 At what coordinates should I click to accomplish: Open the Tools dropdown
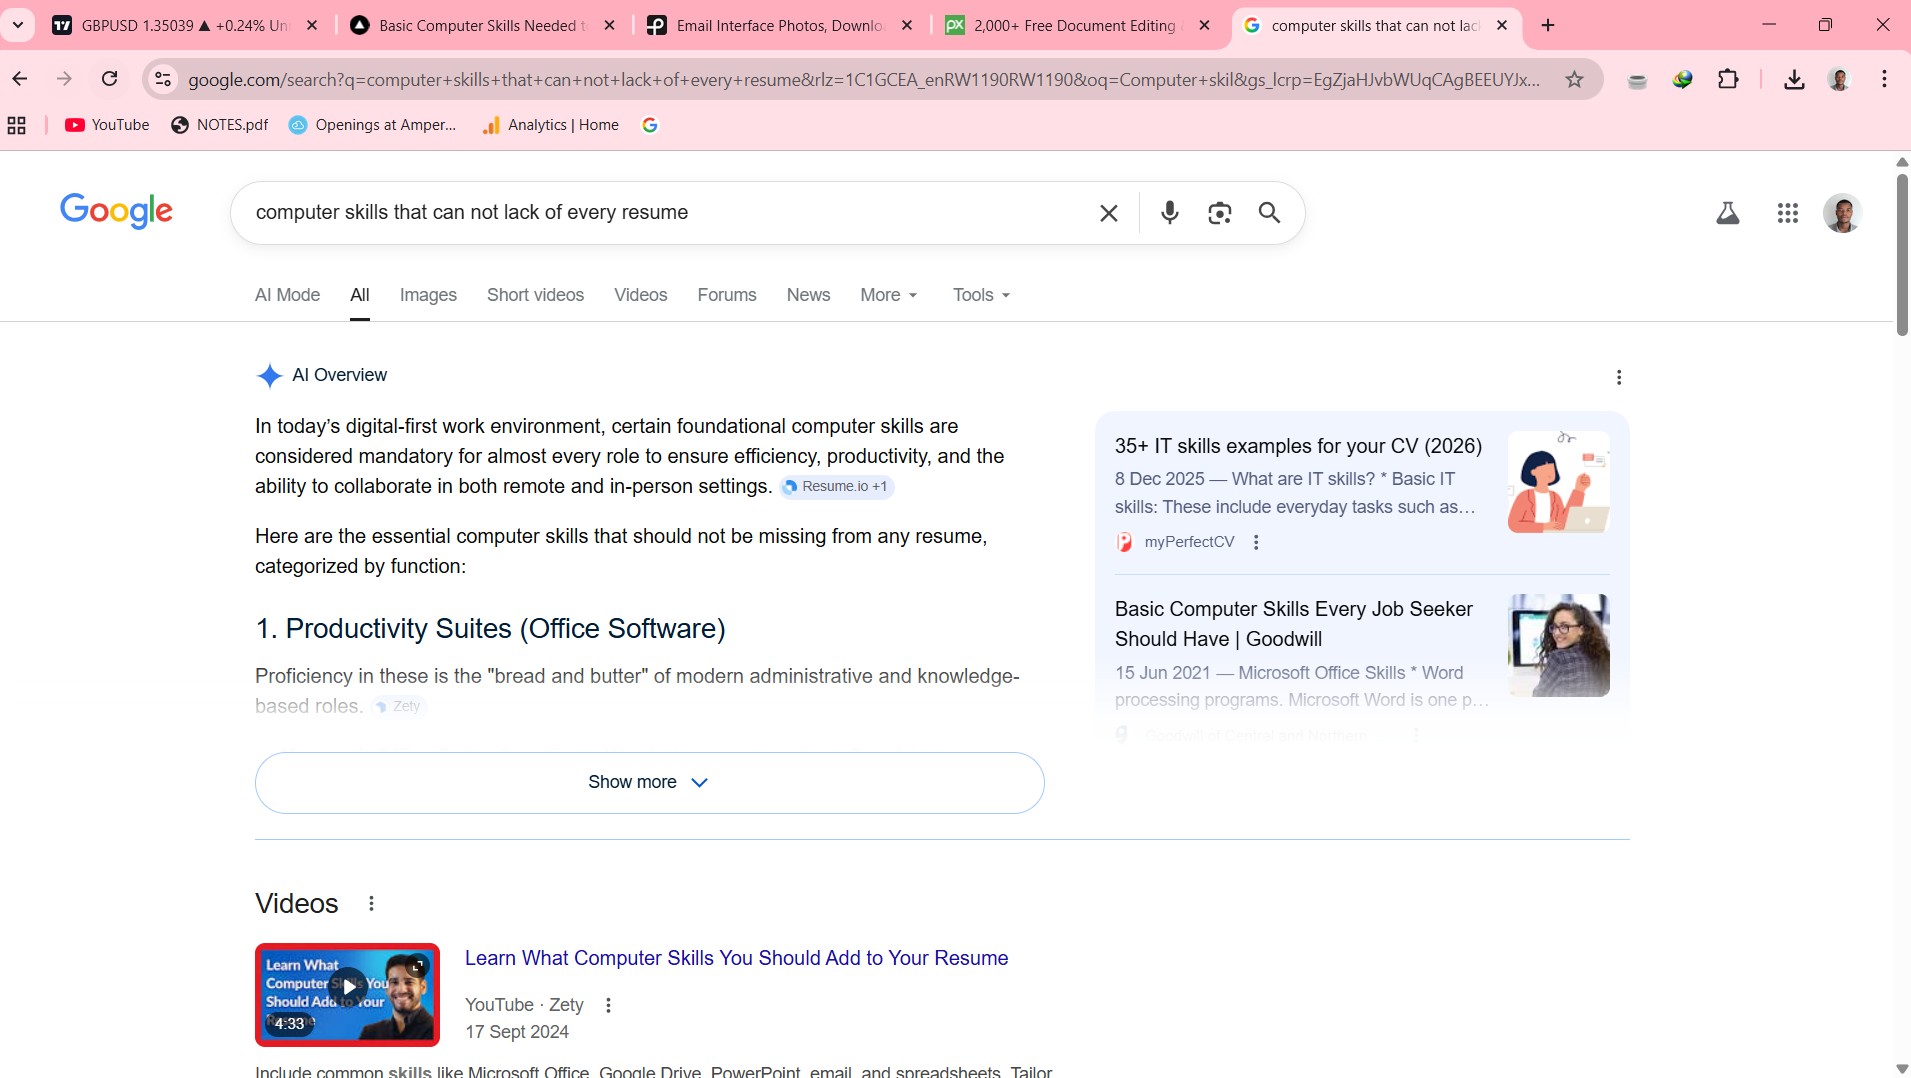(980, 295)
